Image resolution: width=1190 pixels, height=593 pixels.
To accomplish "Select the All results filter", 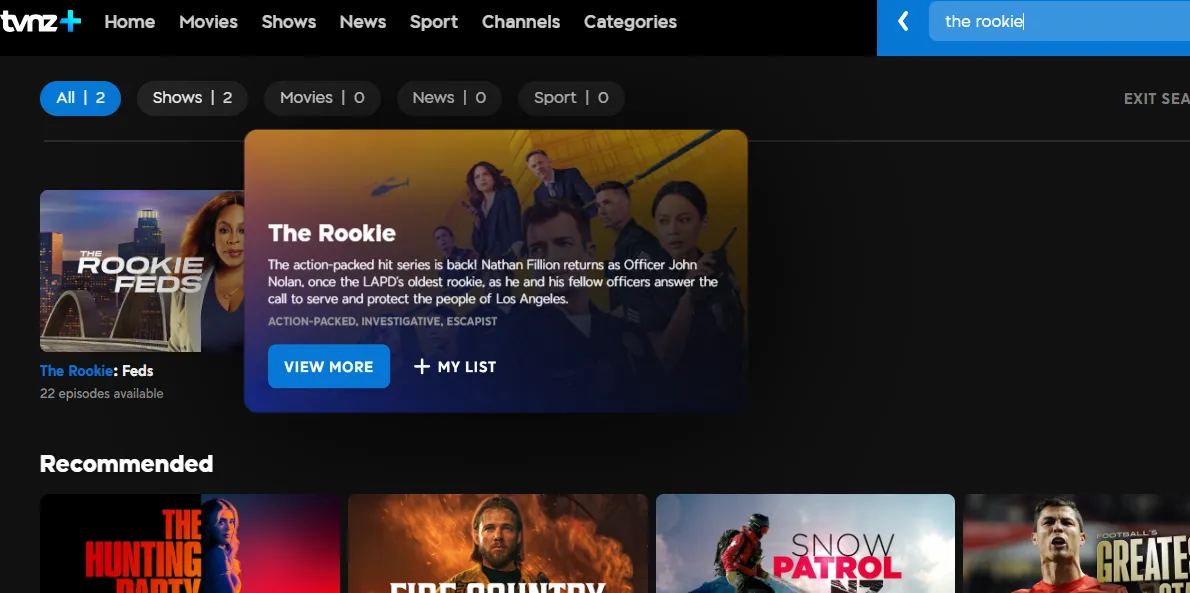I will coord(80,98).
